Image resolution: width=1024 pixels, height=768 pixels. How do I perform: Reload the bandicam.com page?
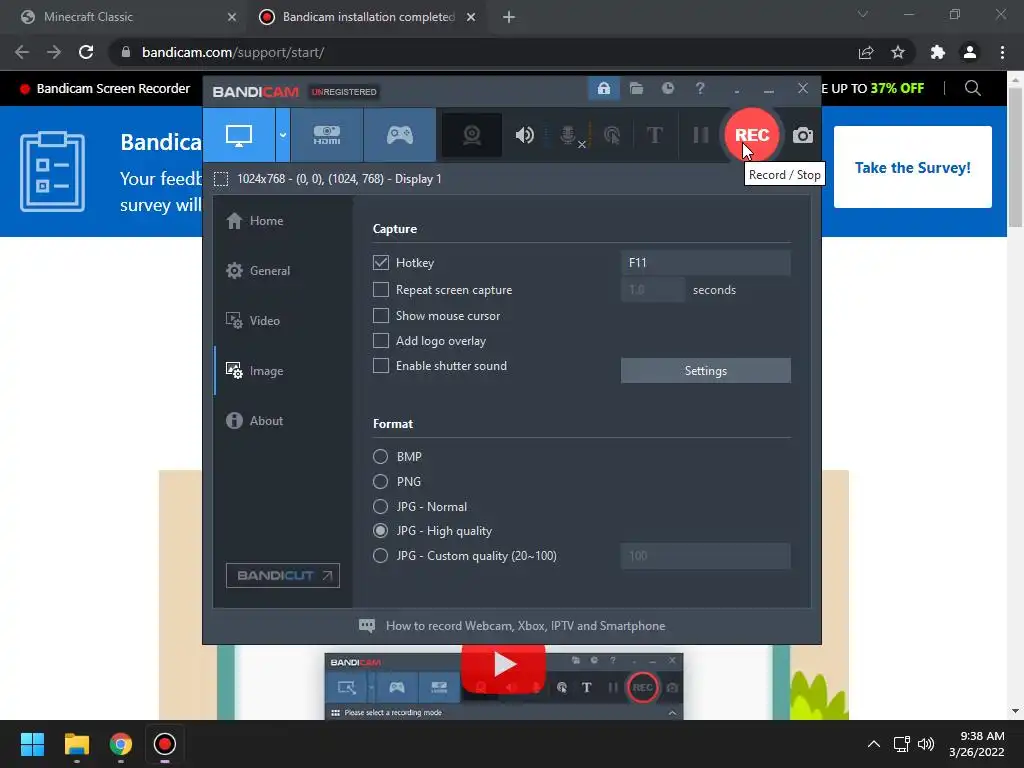86,52
